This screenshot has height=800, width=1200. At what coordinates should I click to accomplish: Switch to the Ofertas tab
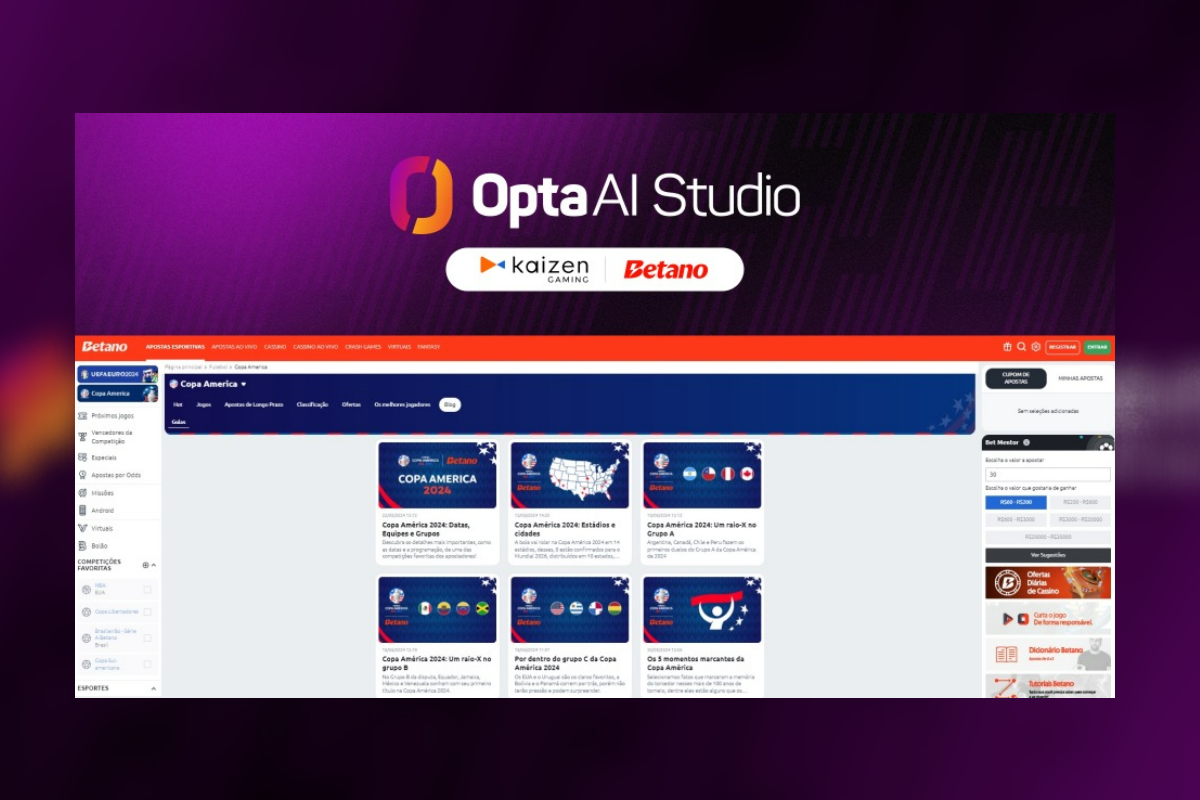click(x=351, y=405)
